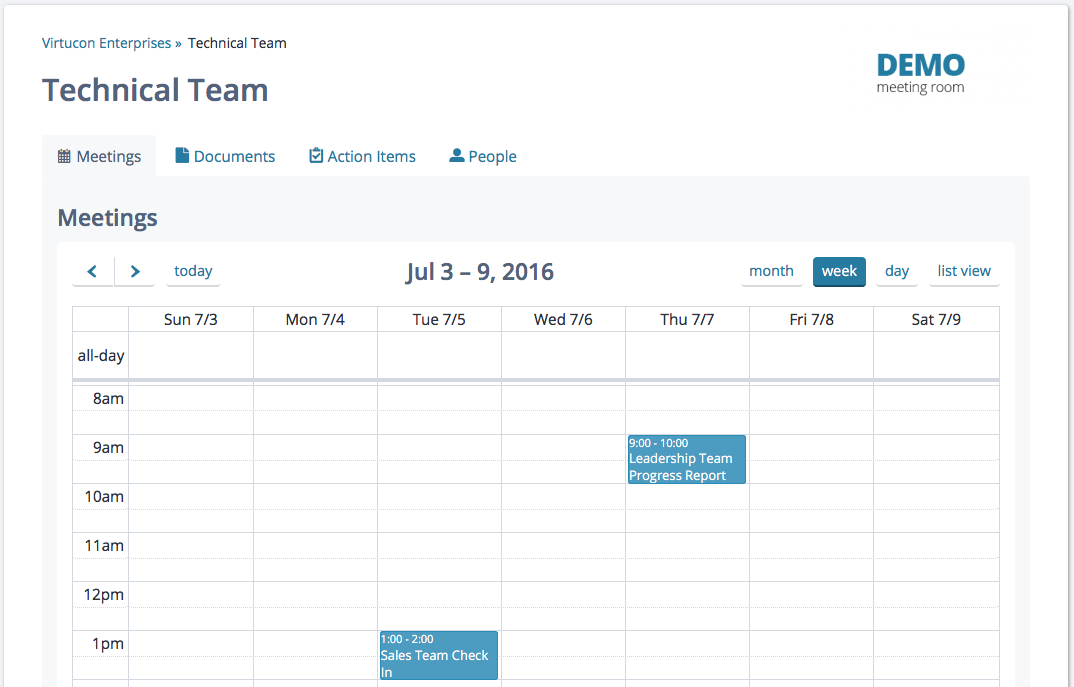Screen dimensions: 1074x687
Task: Click the document page icon beside Documents
Action: [x=183, y=156]
